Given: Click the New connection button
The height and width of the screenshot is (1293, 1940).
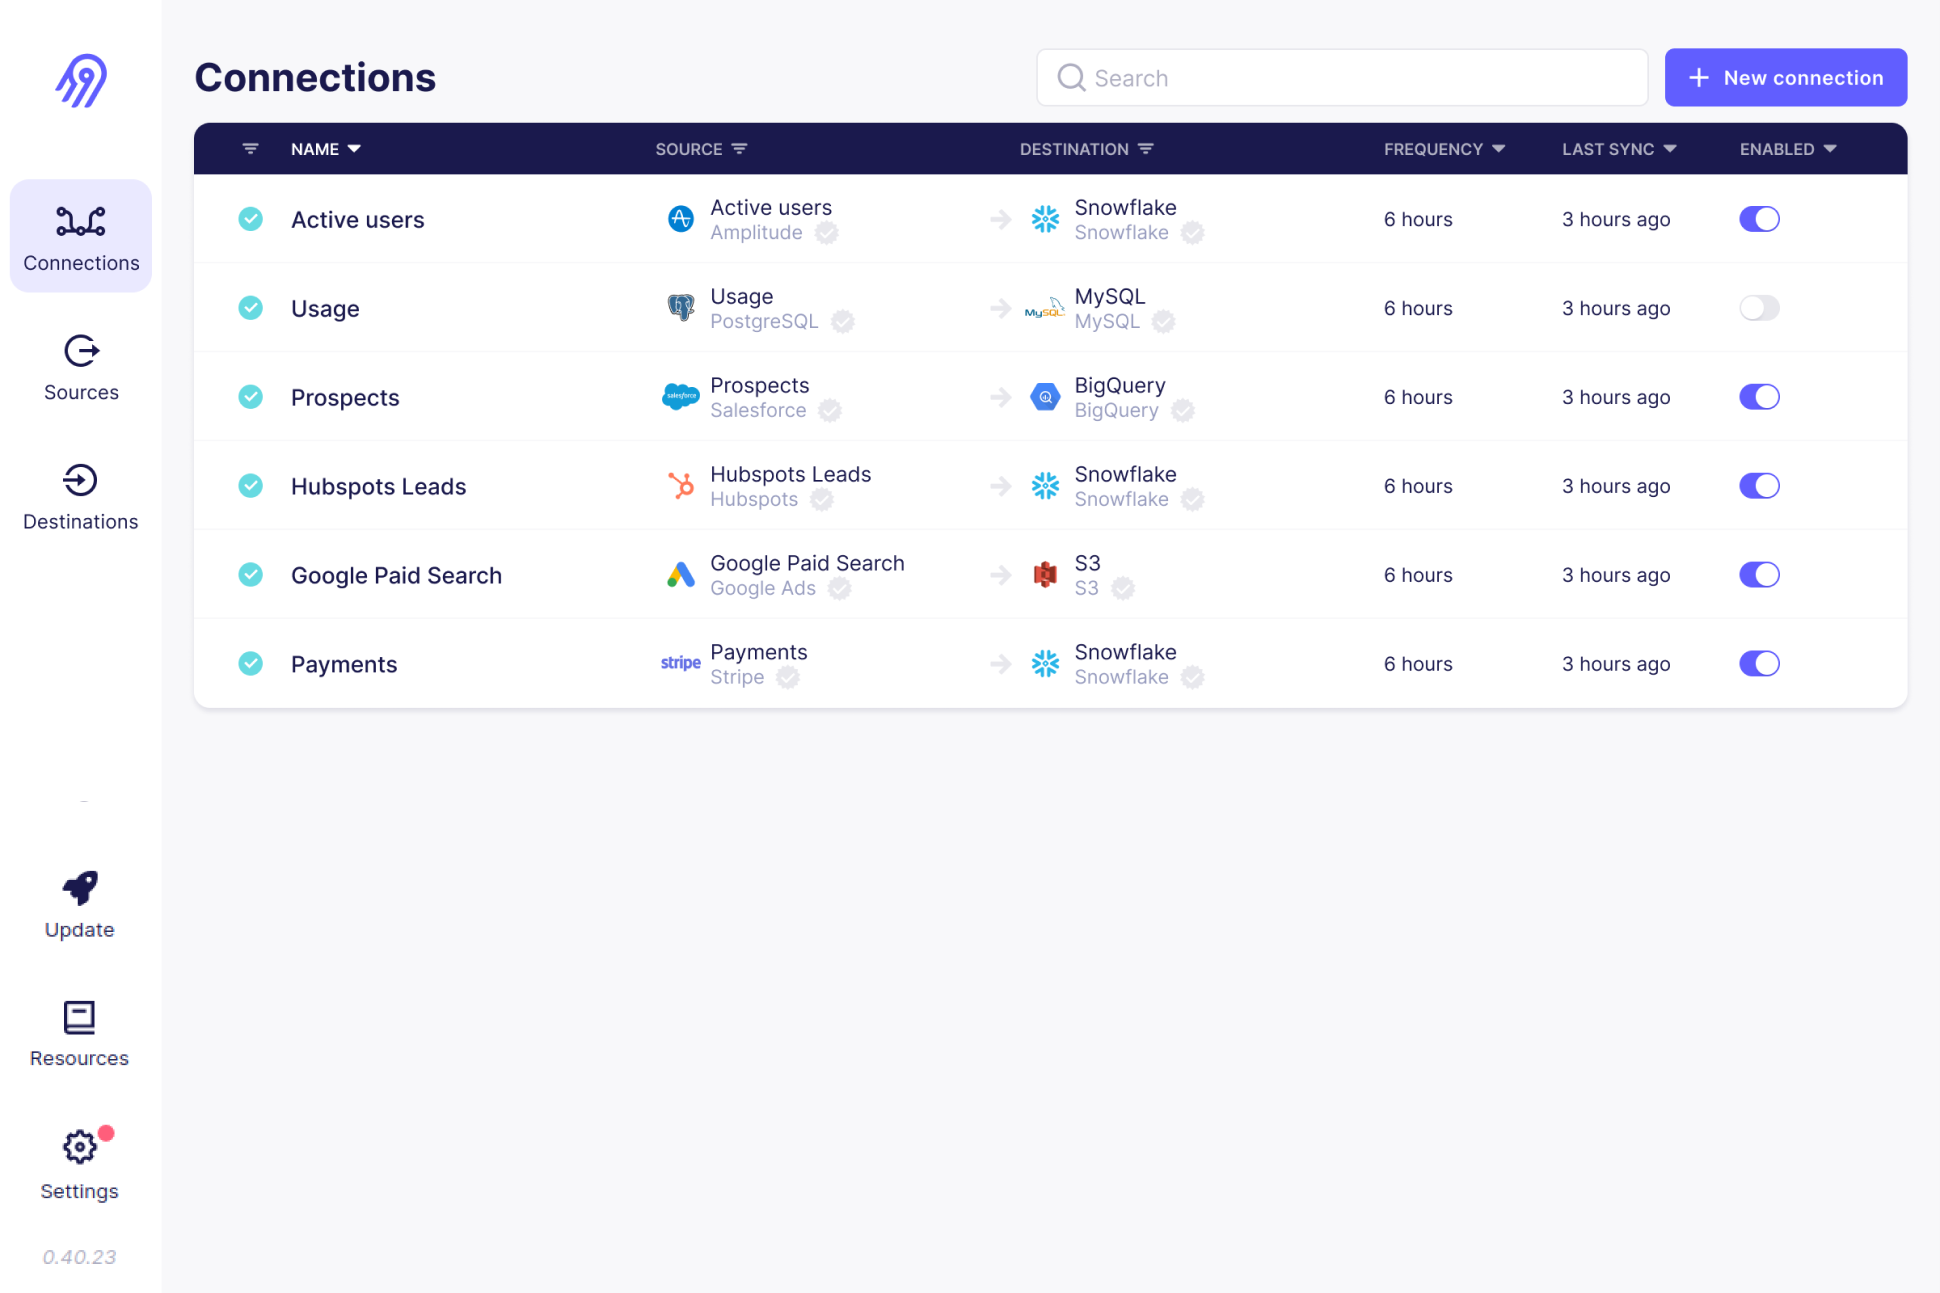Looking at the screenshot, I should pos(1786,78).
